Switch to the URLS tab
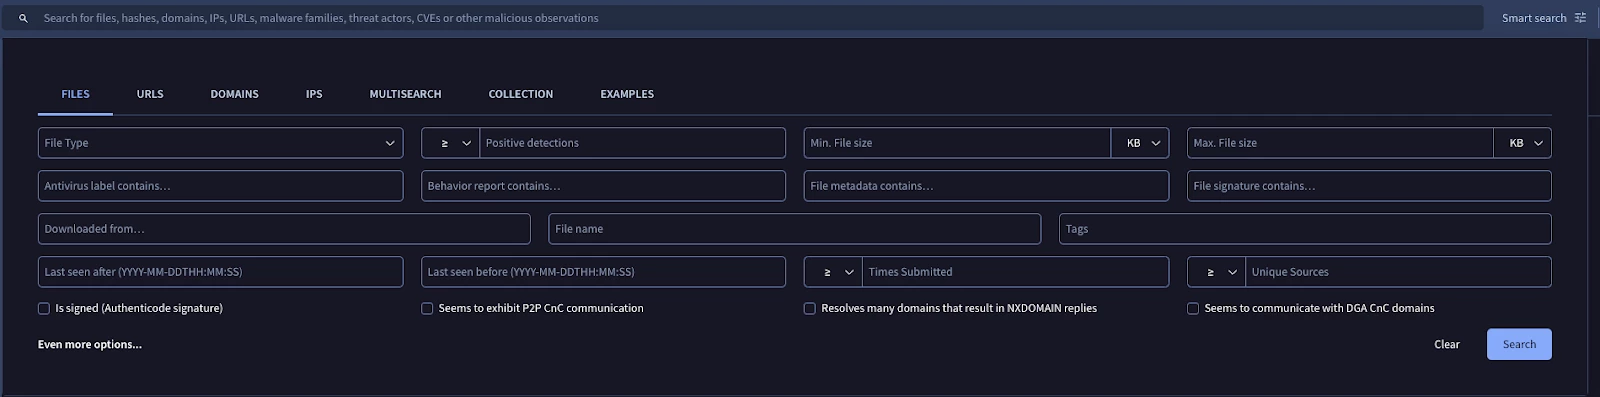Screen dimensions: 1600x397 150,94
